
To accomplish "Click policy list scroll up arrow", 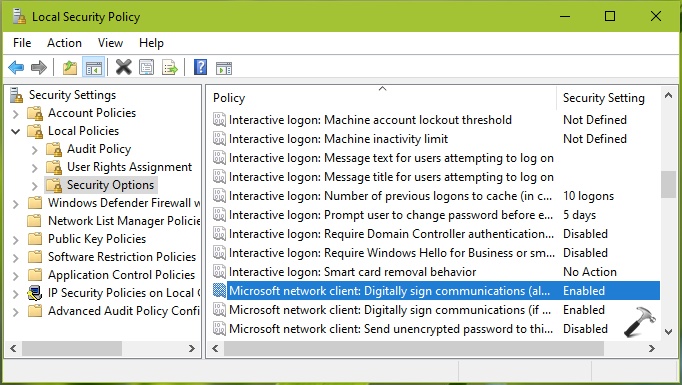I will [x=669, y=95].
